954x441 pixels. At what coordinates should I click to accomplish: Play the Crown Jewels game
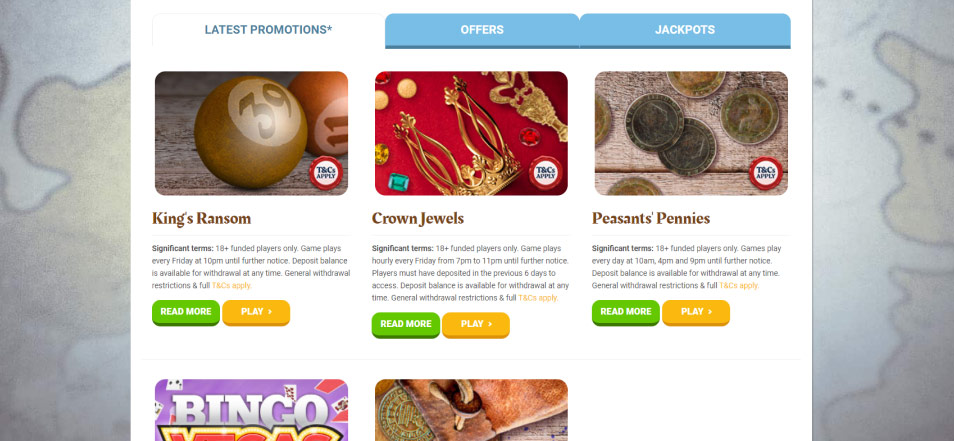[476, 325]
